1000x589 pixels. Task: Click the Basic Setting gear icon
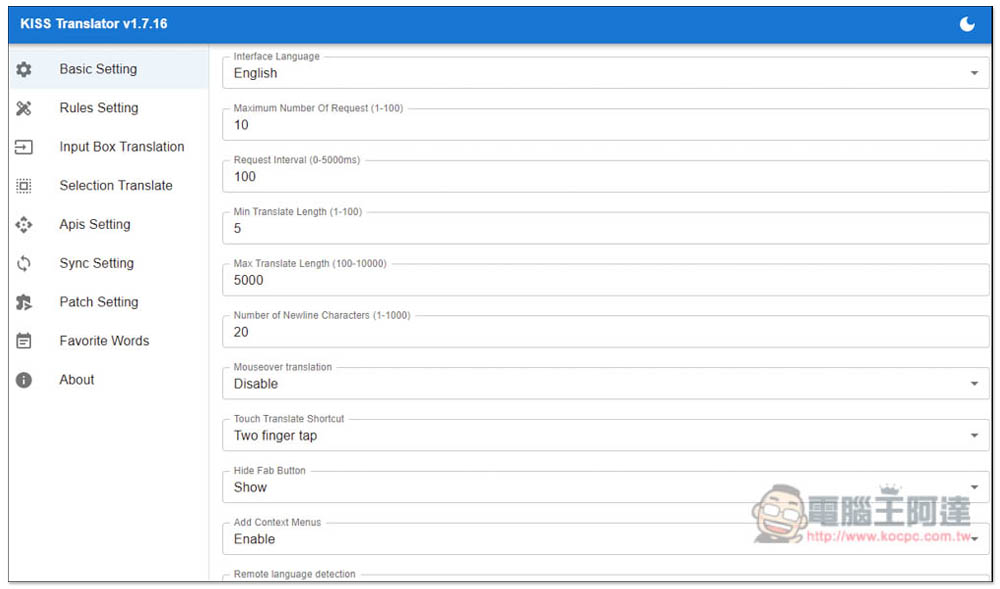click(24, 69)
